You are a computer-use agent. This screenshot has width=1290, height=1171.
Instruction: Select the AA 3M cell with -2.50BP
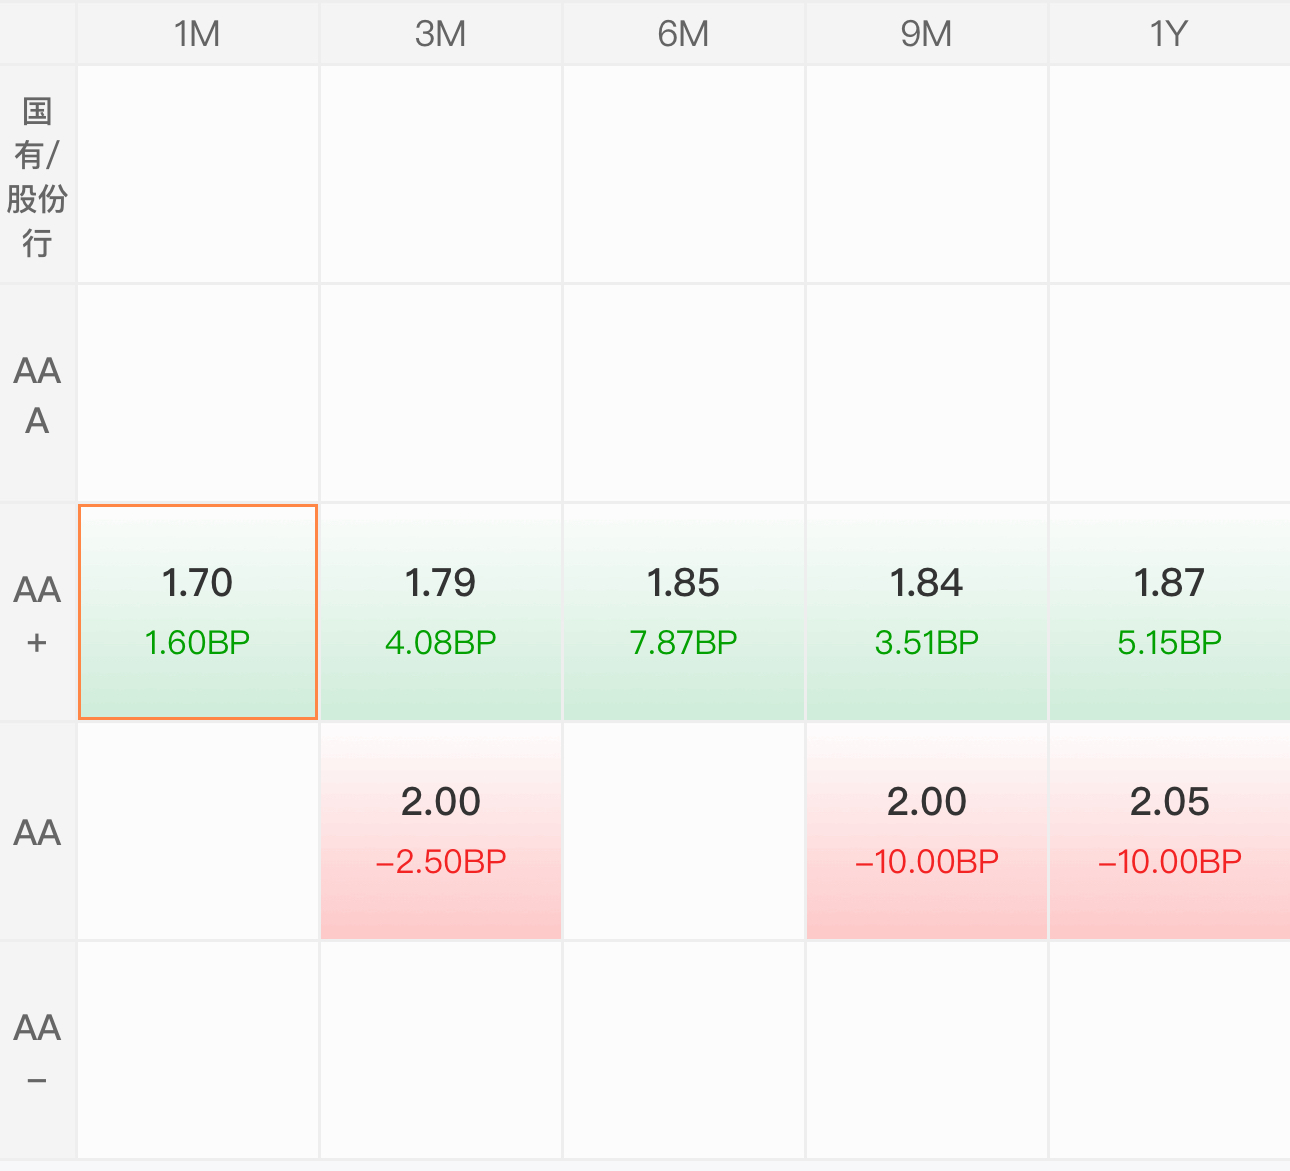click(440, 830)
